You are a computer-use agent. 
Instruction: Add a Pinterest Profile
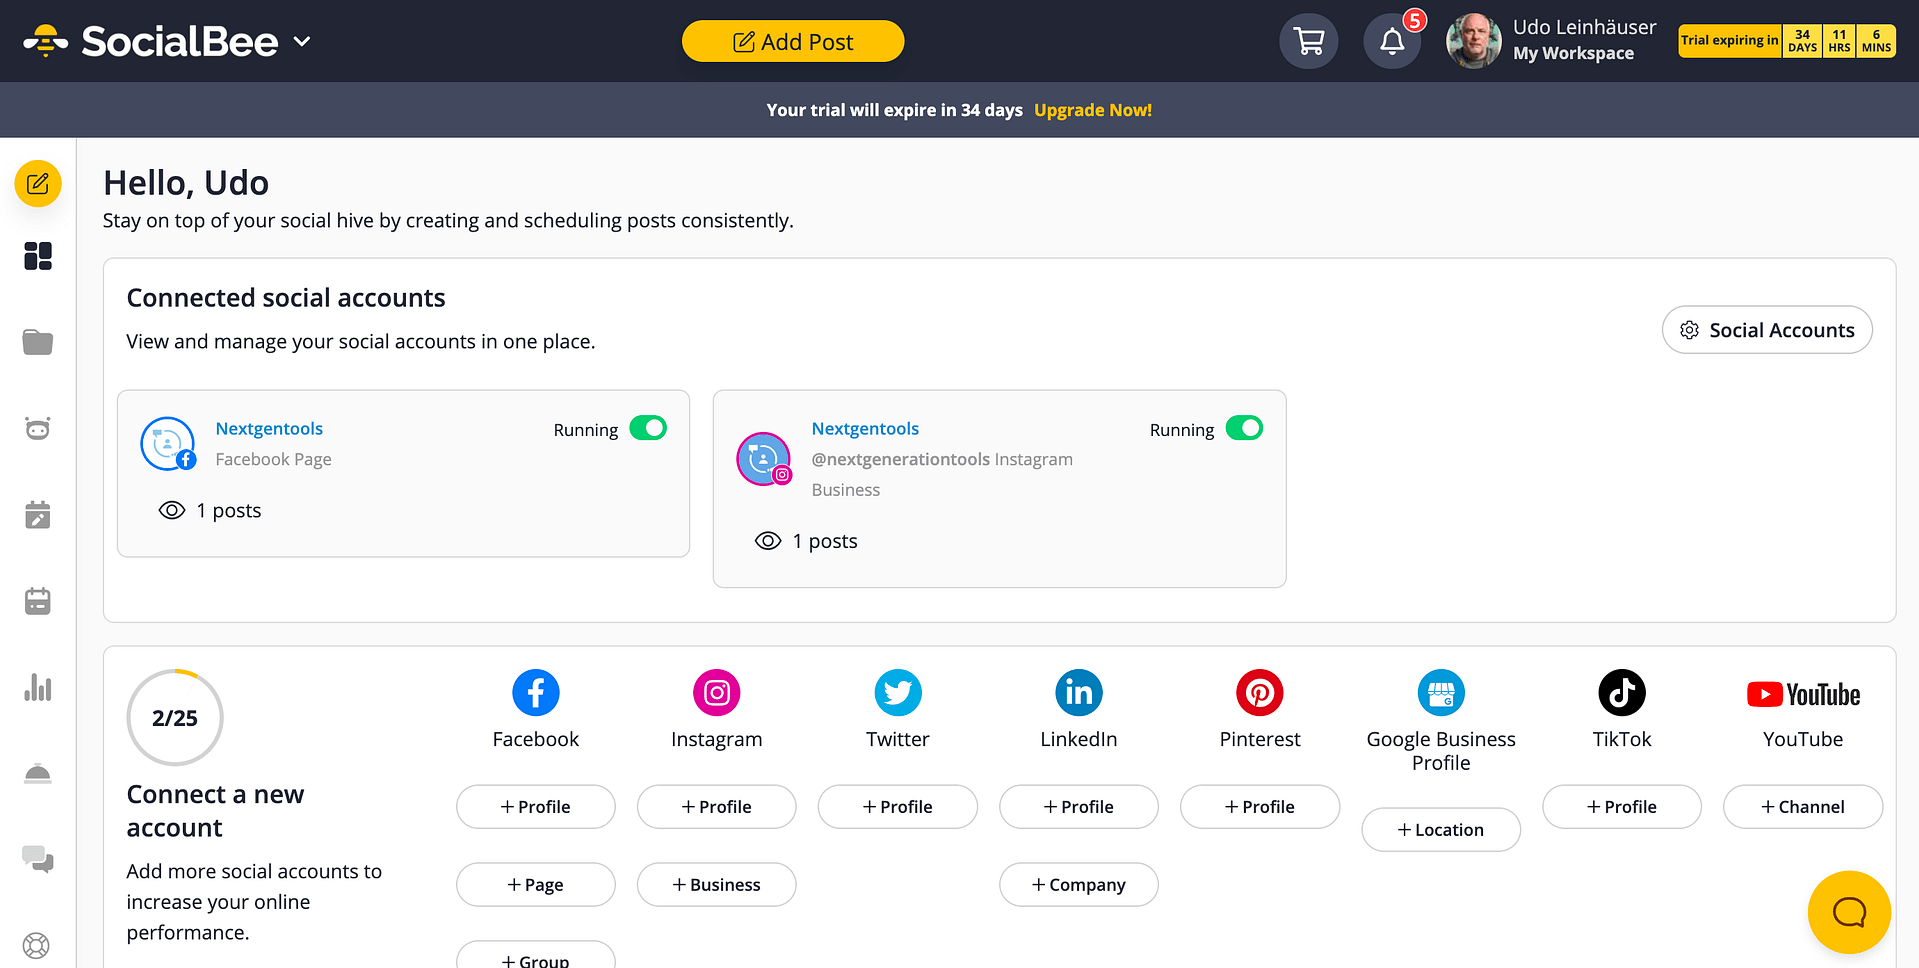point(1260,807)
